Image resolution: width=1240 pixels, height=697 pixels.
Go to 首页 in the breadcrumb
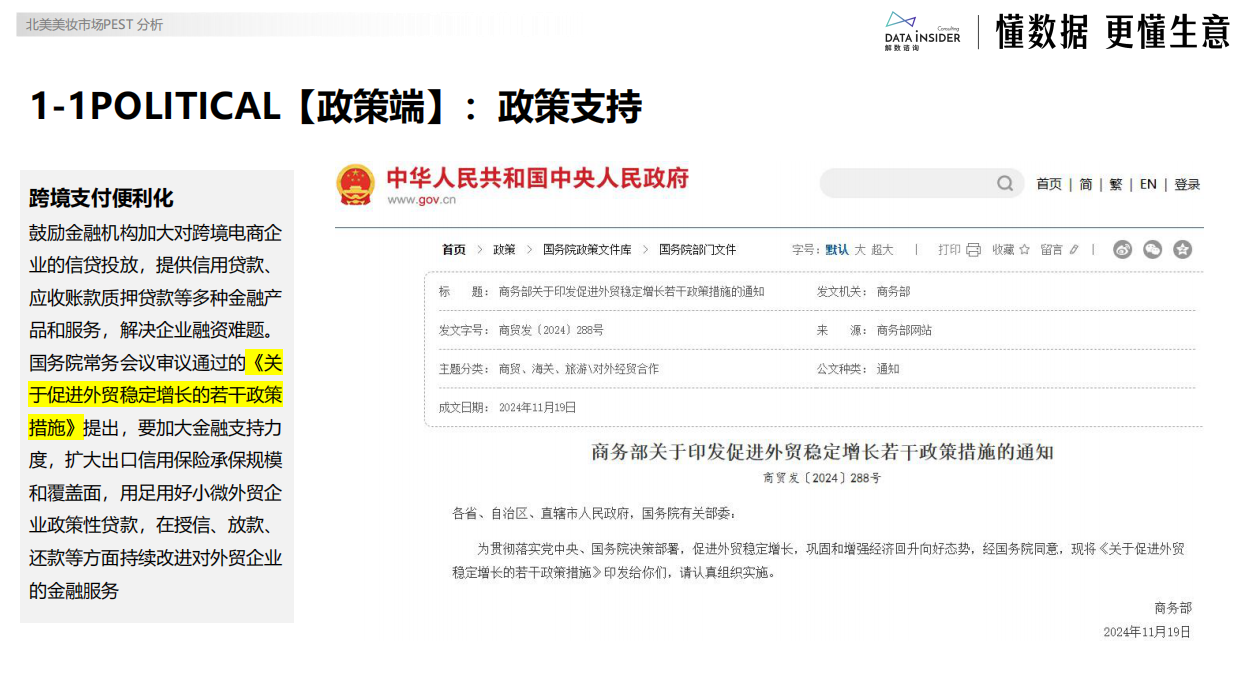454,250
